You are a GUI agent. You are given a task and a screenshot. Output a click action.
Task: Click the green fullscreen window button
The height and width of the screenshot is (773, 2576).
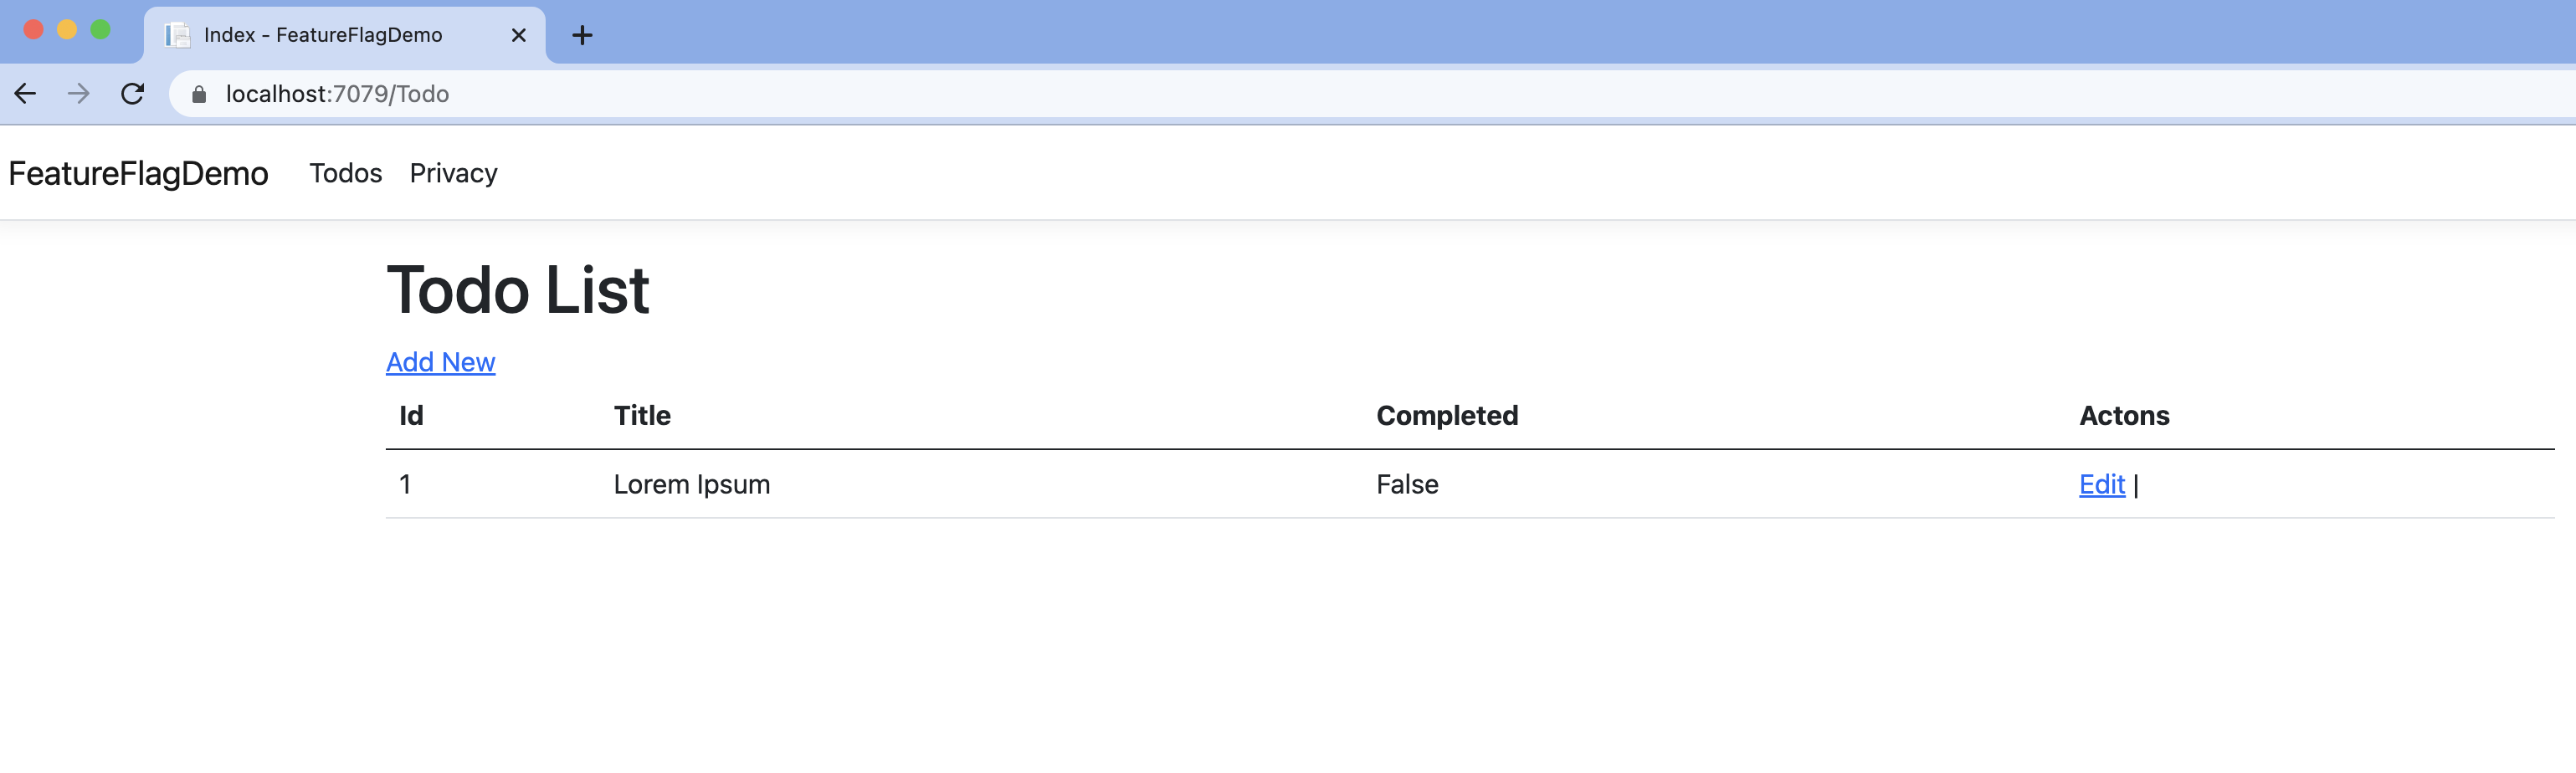tap(100, 30)
